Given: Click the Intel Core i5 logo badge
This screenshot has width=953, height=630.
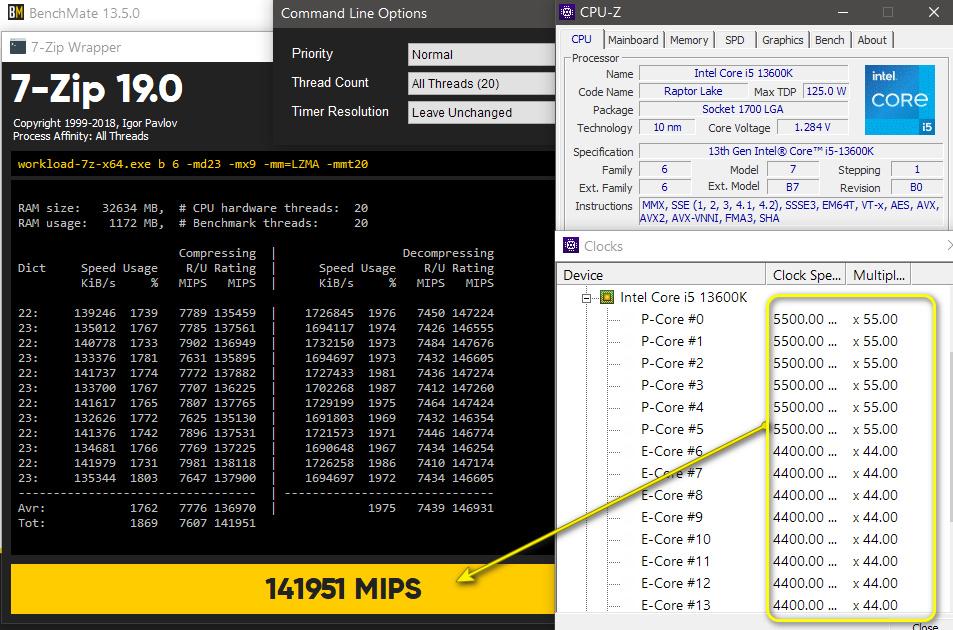Looking at the screenshot, I should coord(899,100).
